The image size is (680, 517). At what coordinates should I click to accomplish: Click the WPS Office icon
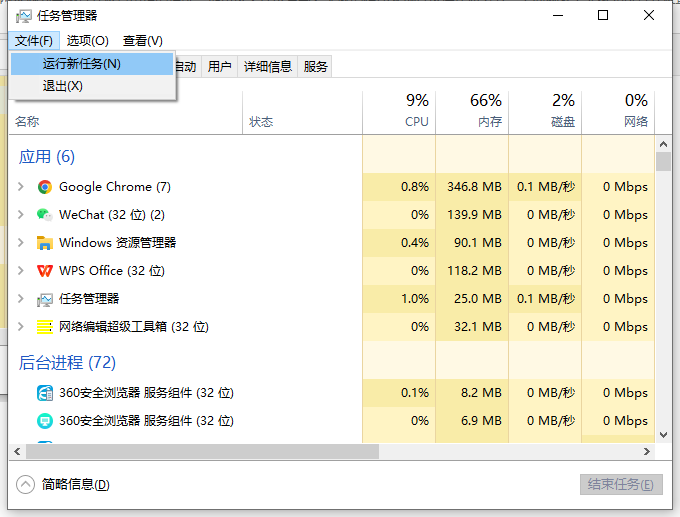point(44,271)
